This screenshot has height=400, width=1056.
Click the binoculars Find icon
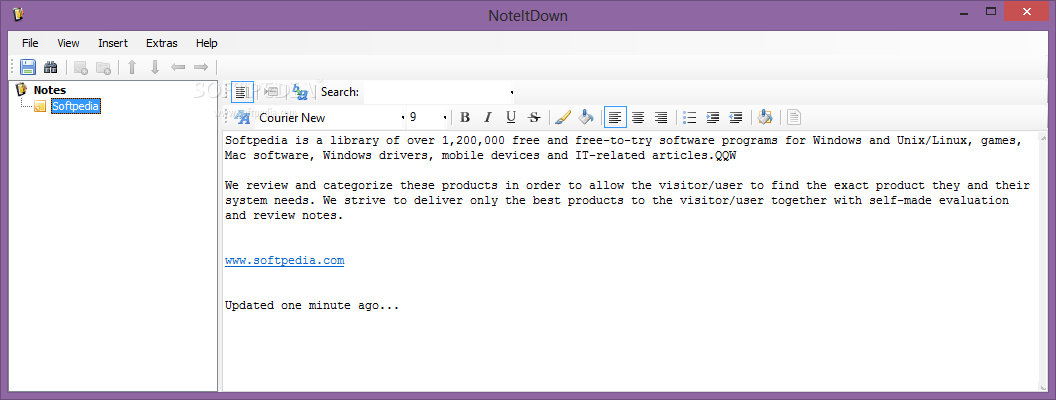pyautogui.click(x=51, y=67)
